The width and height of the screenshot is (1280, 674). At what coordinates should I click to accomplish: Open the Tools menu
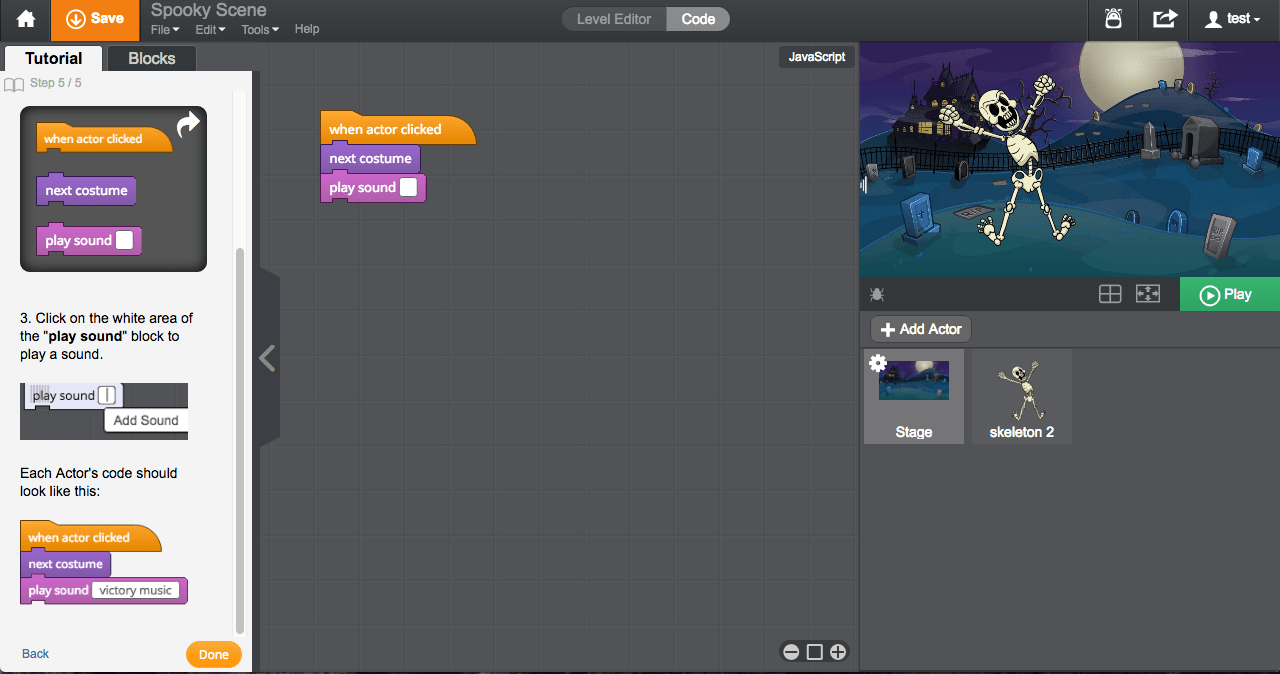click(260, 29)
